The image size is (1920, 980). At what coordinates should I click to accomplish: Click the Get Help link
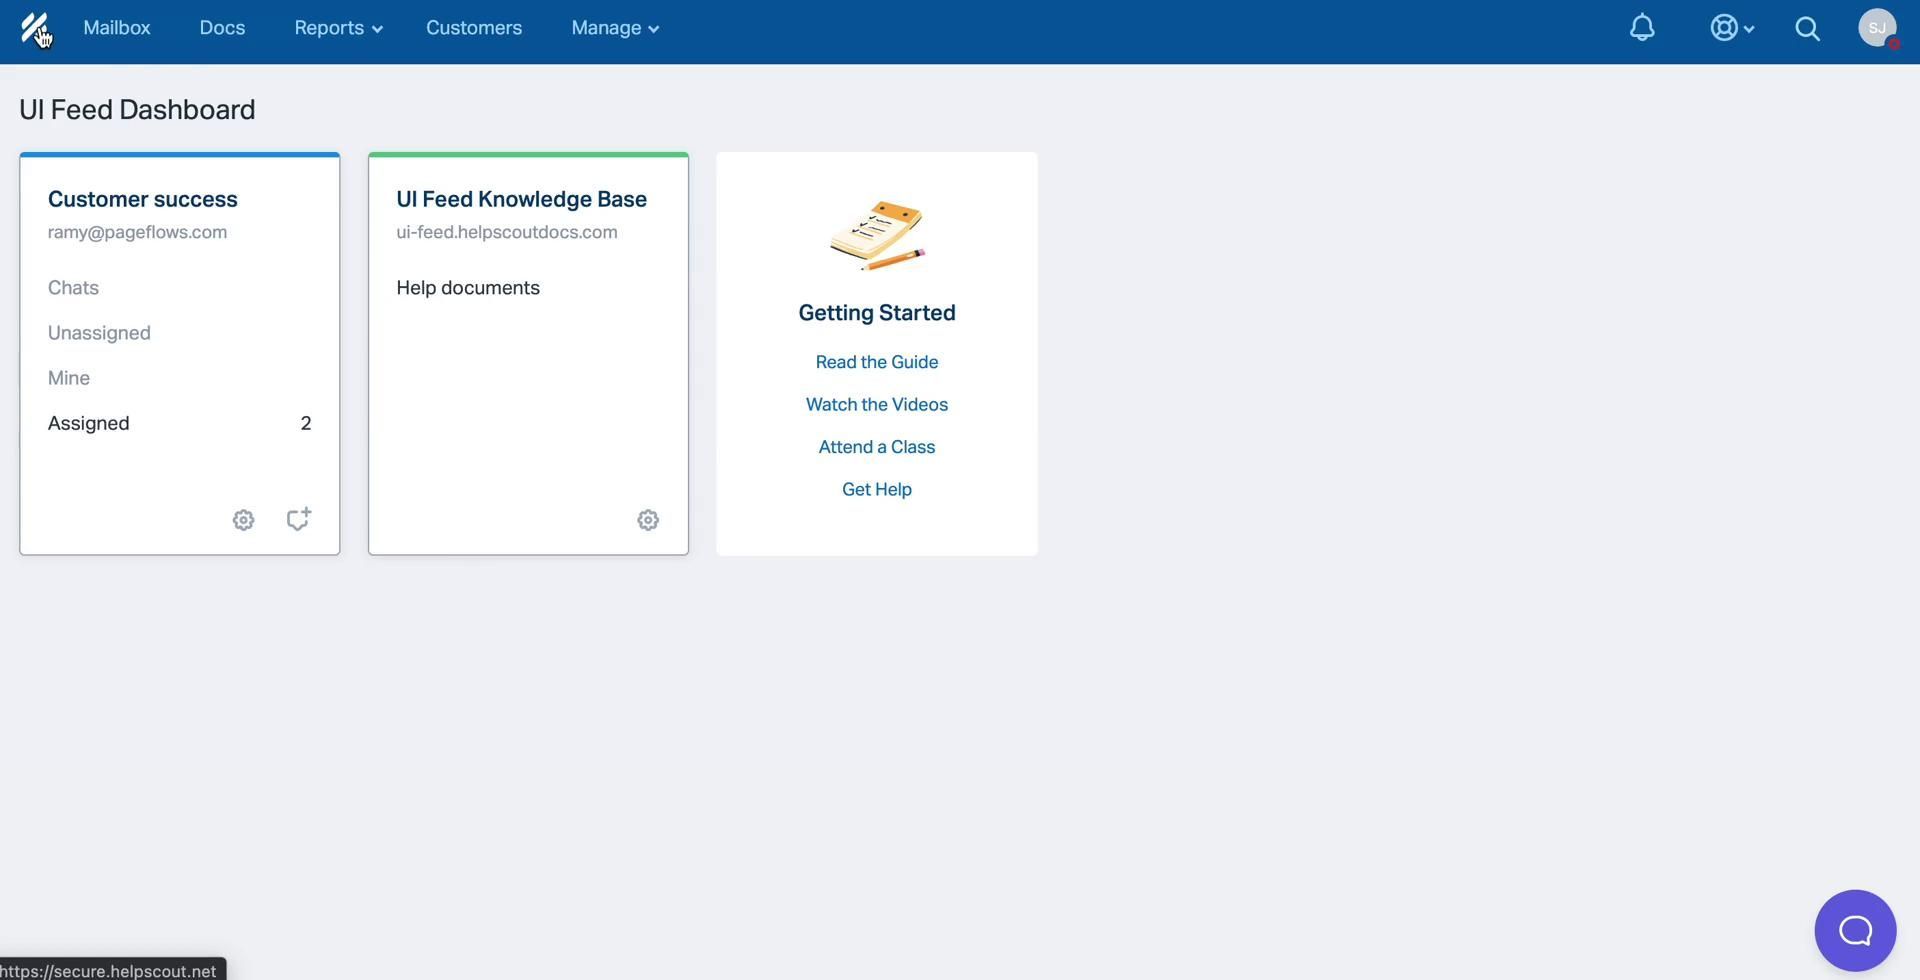[x=876, y=490]
